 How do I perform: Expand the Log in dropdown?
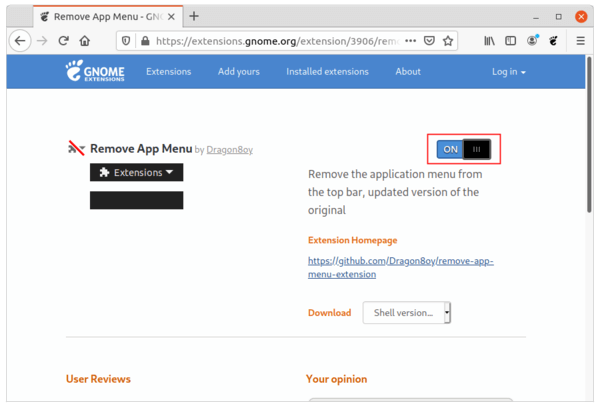coord(509,72)
